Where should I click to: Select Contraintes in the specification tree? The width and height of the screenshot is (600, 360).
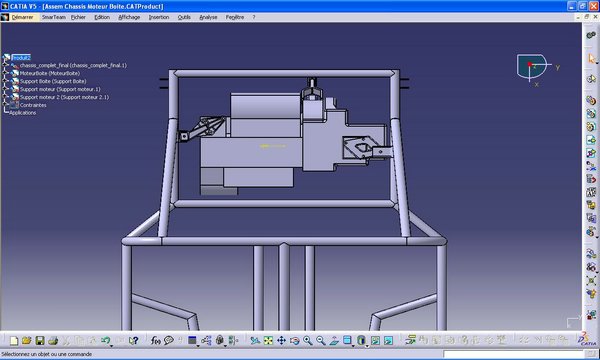(33, 105)
